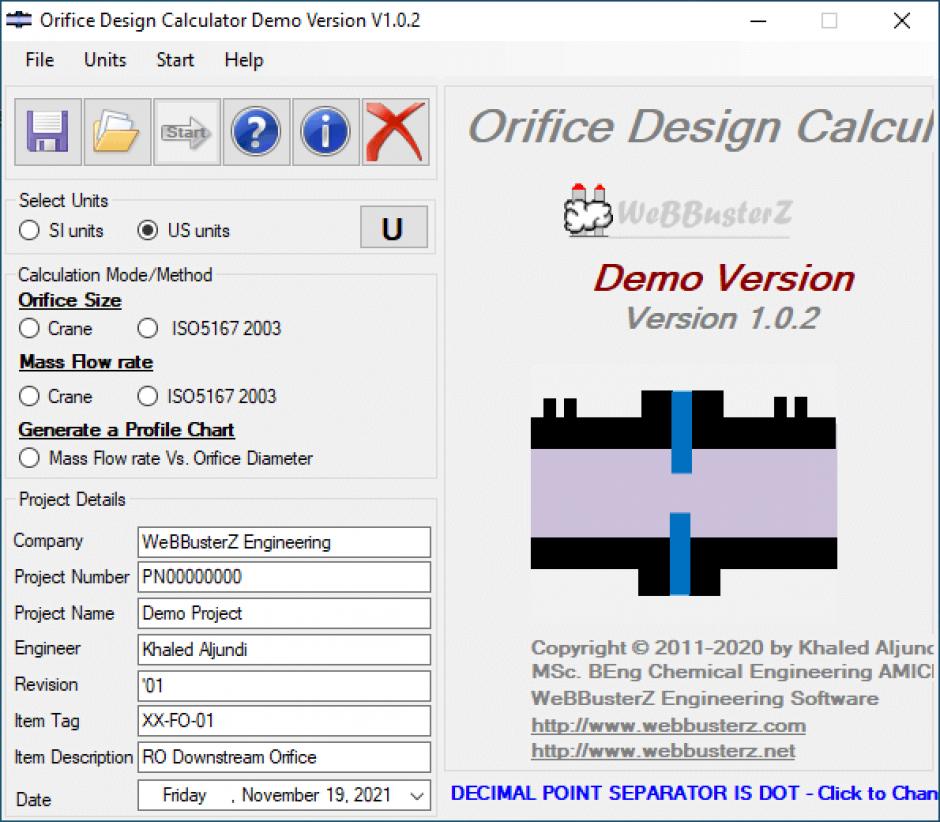Click the 'Demo Version' red text

point(724,278)
